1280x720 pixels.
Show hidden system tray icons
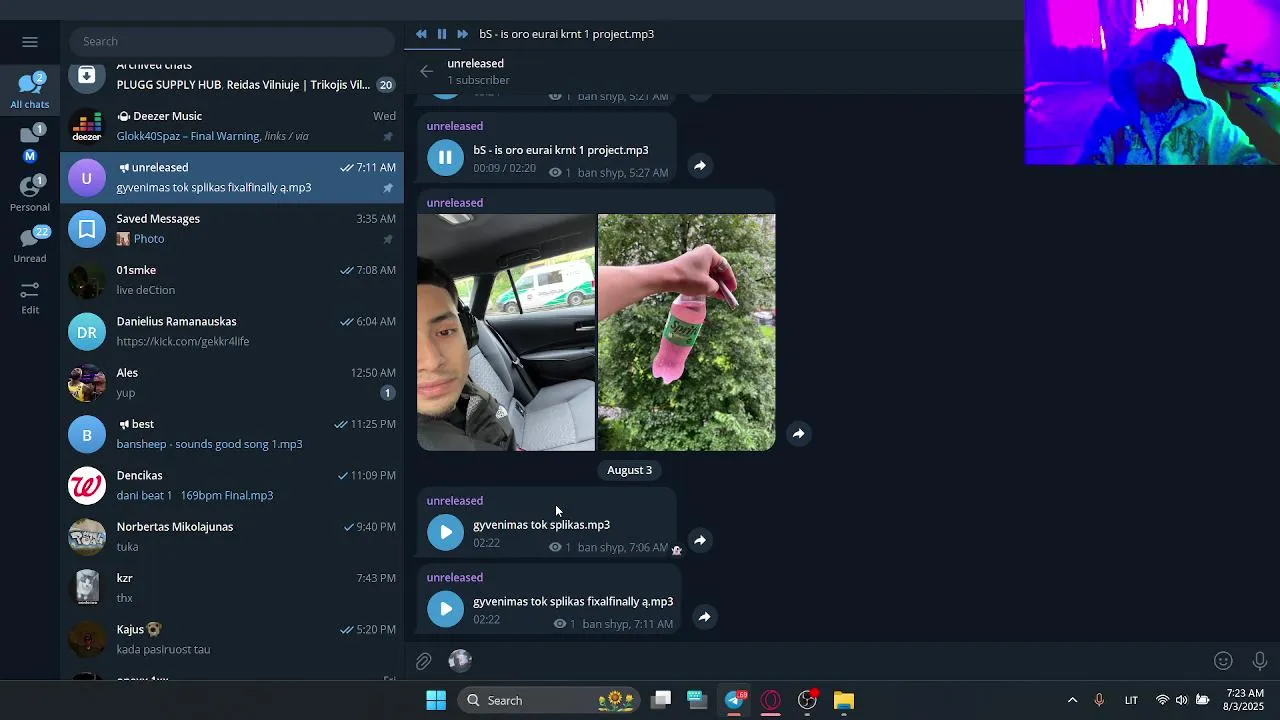pyautogui.click(x=1072, y=700)
